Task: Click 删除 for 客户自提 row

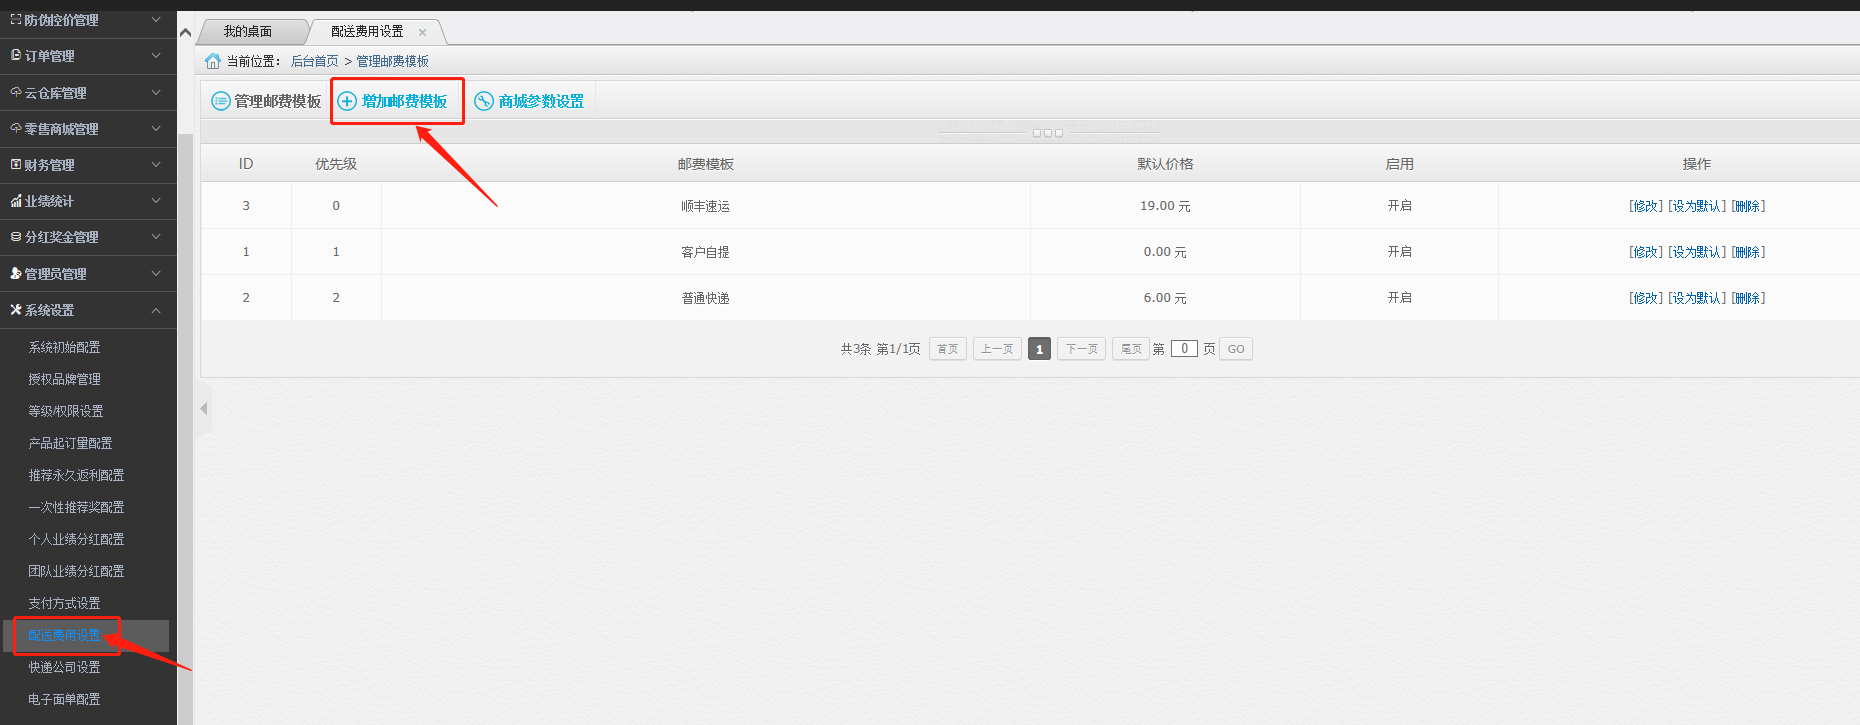Action: (1748, 252)
